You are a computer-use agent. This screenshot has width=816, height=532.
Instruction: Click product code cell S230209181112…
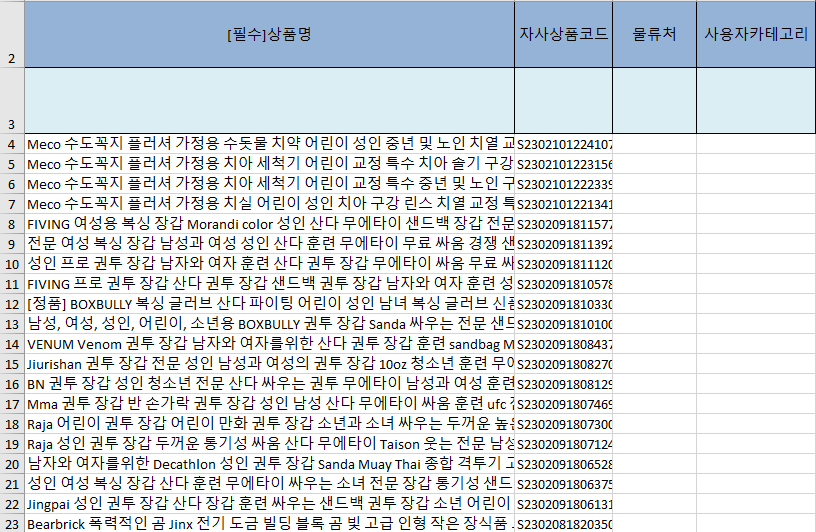coord(564,264)
